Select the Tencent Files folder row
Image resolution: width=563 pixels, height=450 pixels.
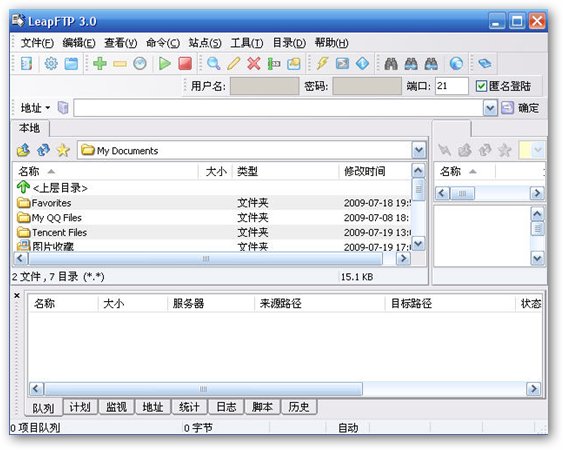click(x=213, y=232)
